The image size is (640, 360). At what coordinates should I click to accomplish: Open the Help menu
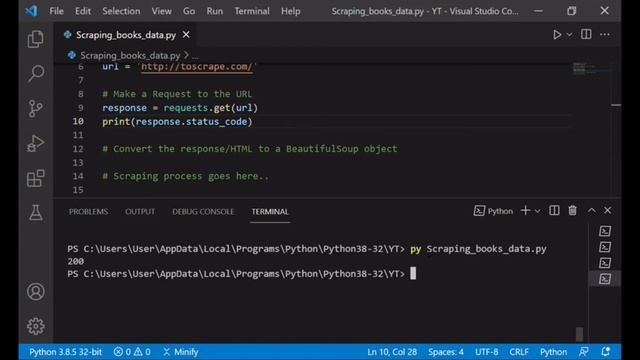coord(291,11)
